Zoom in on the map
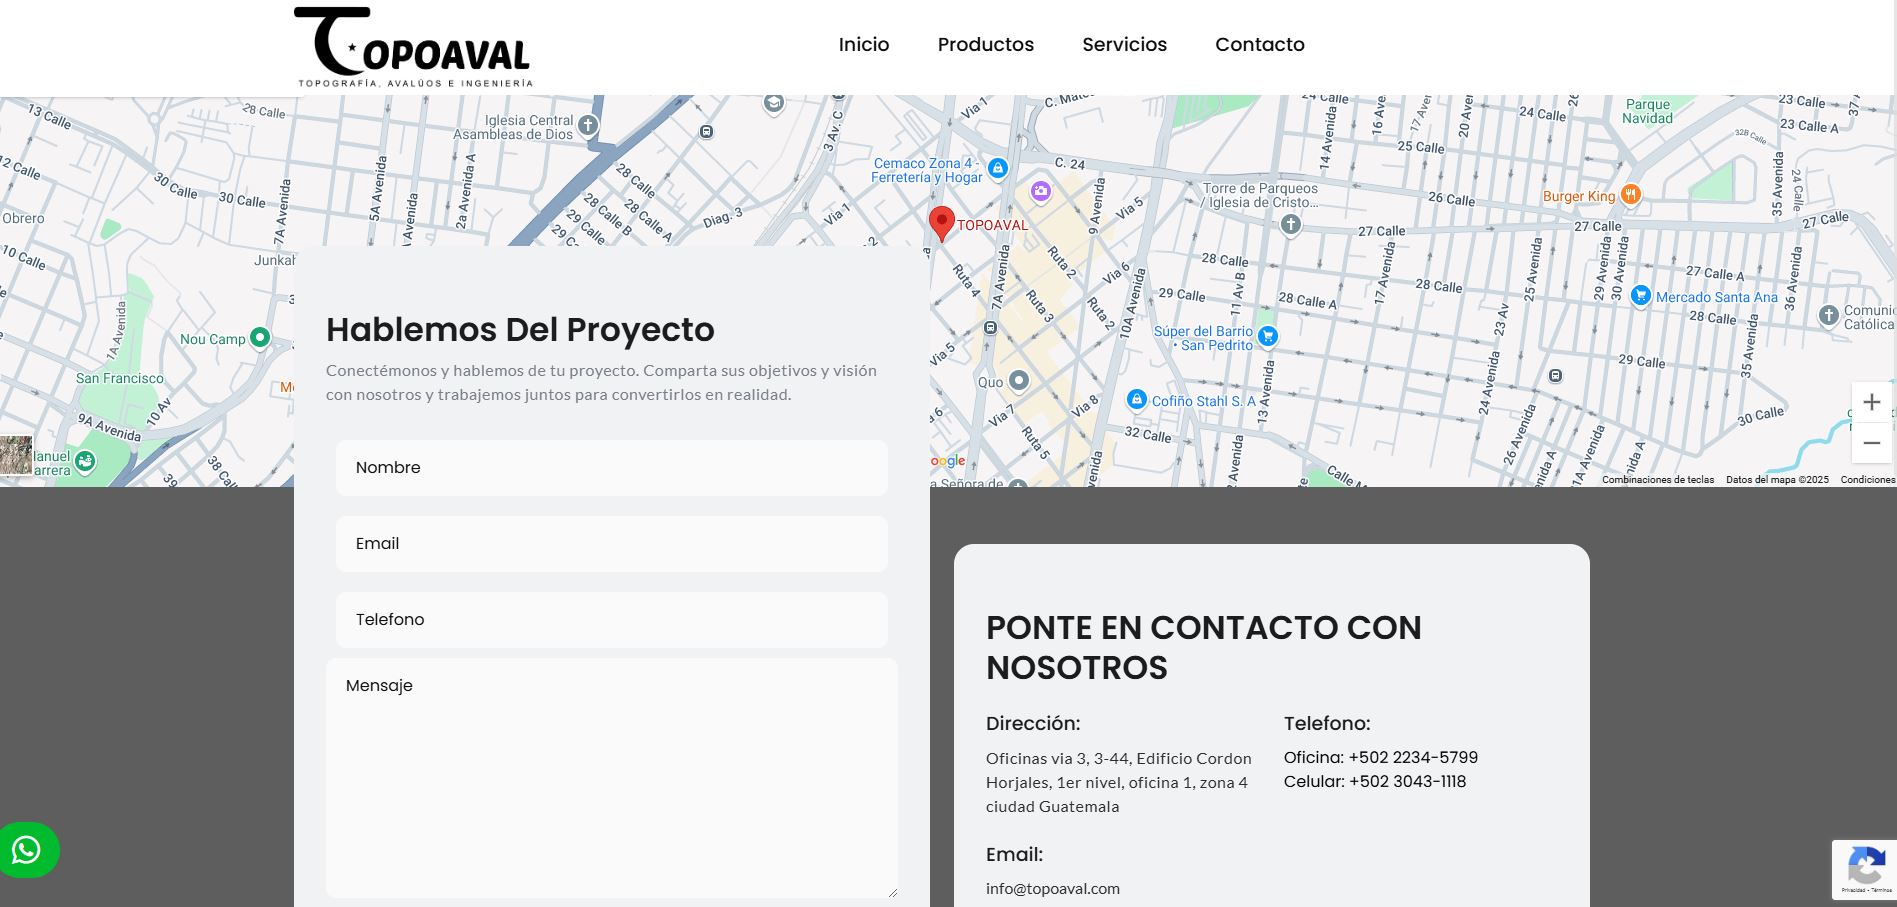Viewport: 1897px width, 907px height. pos(1871,403)
